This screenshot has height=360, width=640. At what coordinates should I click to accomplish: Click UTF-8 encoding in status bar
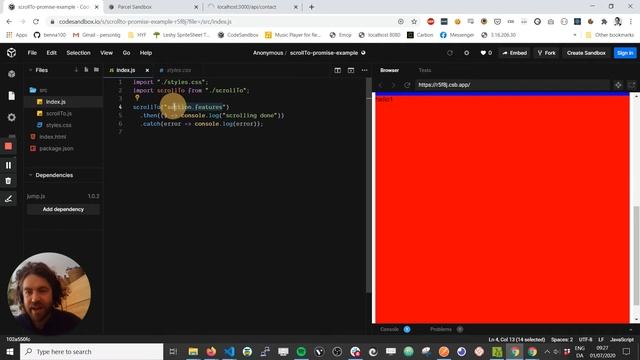tap(585, 340)
